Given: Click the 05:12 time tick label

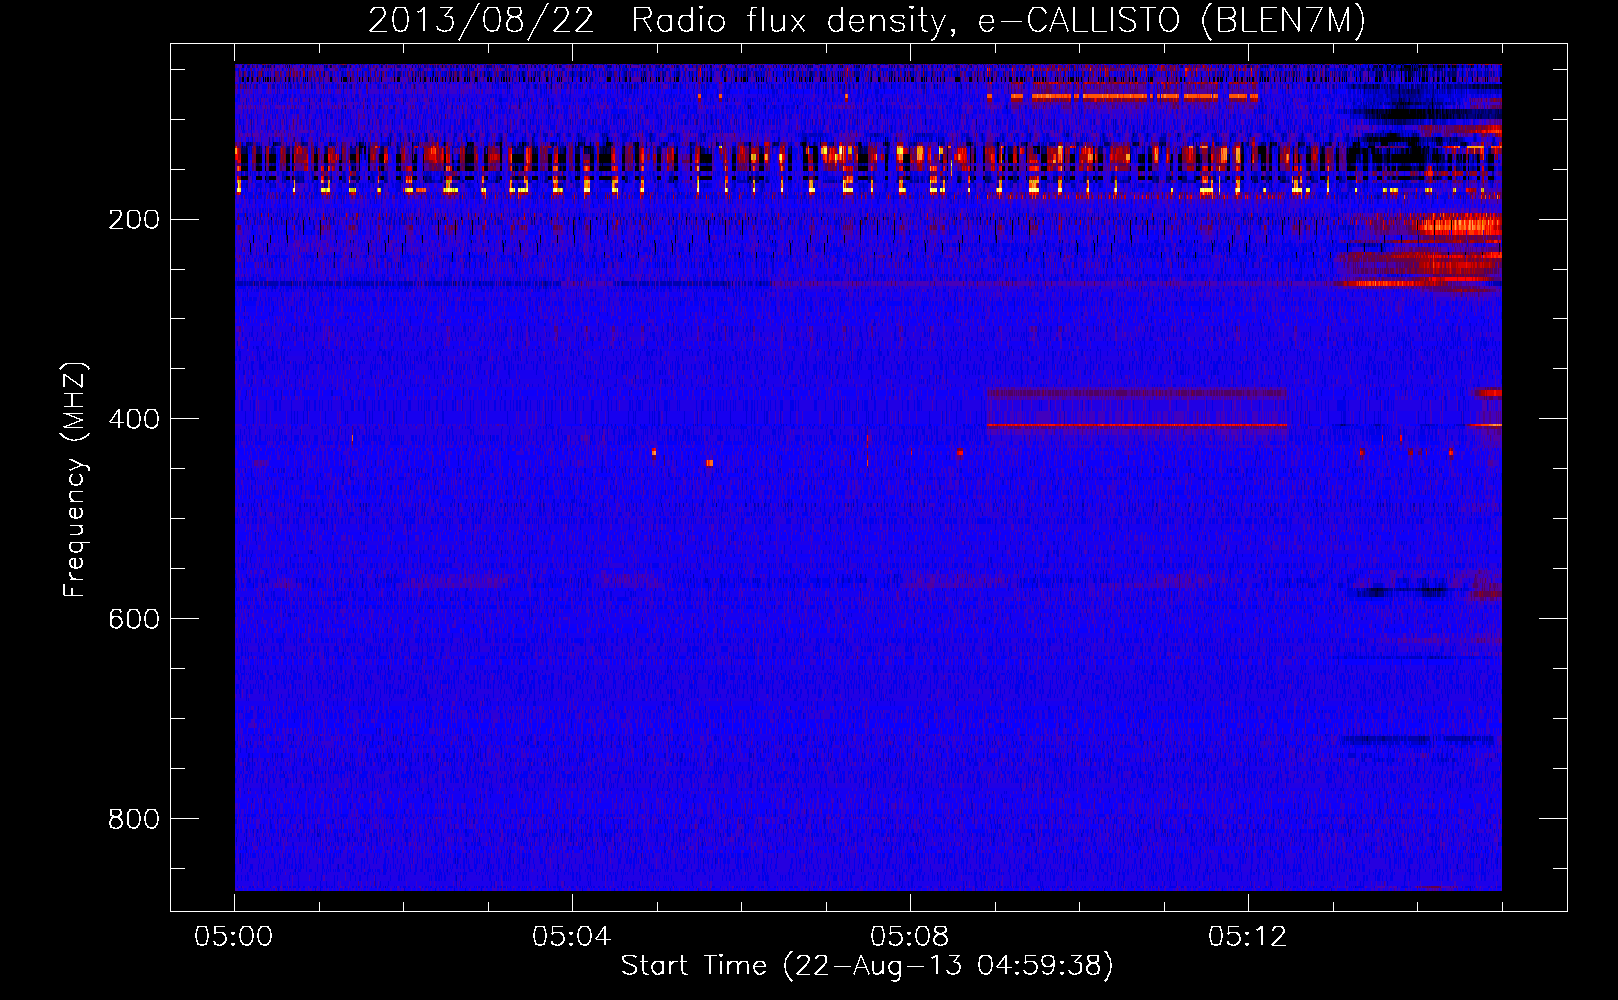Looking at the screenshot, I should coord(1247,937).
